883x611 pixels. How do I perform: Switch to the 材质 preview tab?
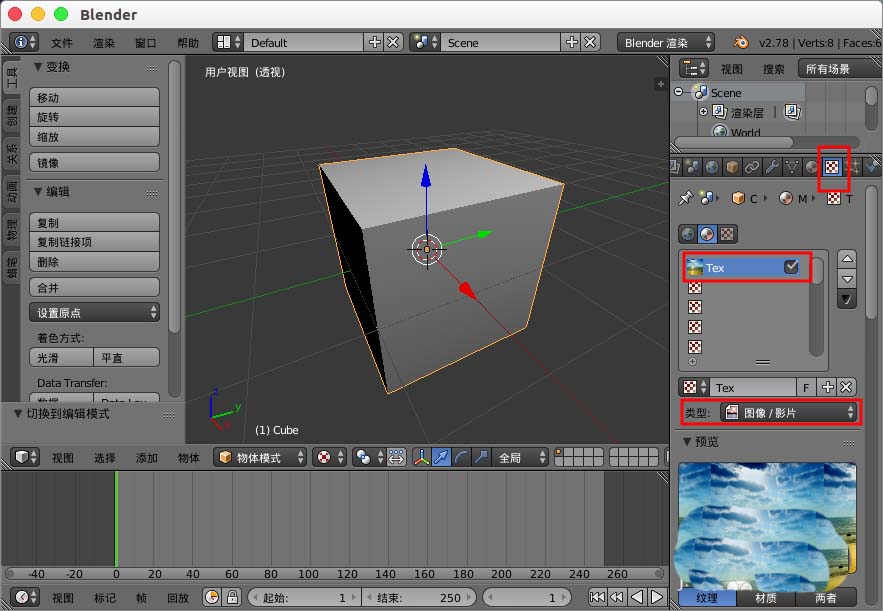pos(766,598)
